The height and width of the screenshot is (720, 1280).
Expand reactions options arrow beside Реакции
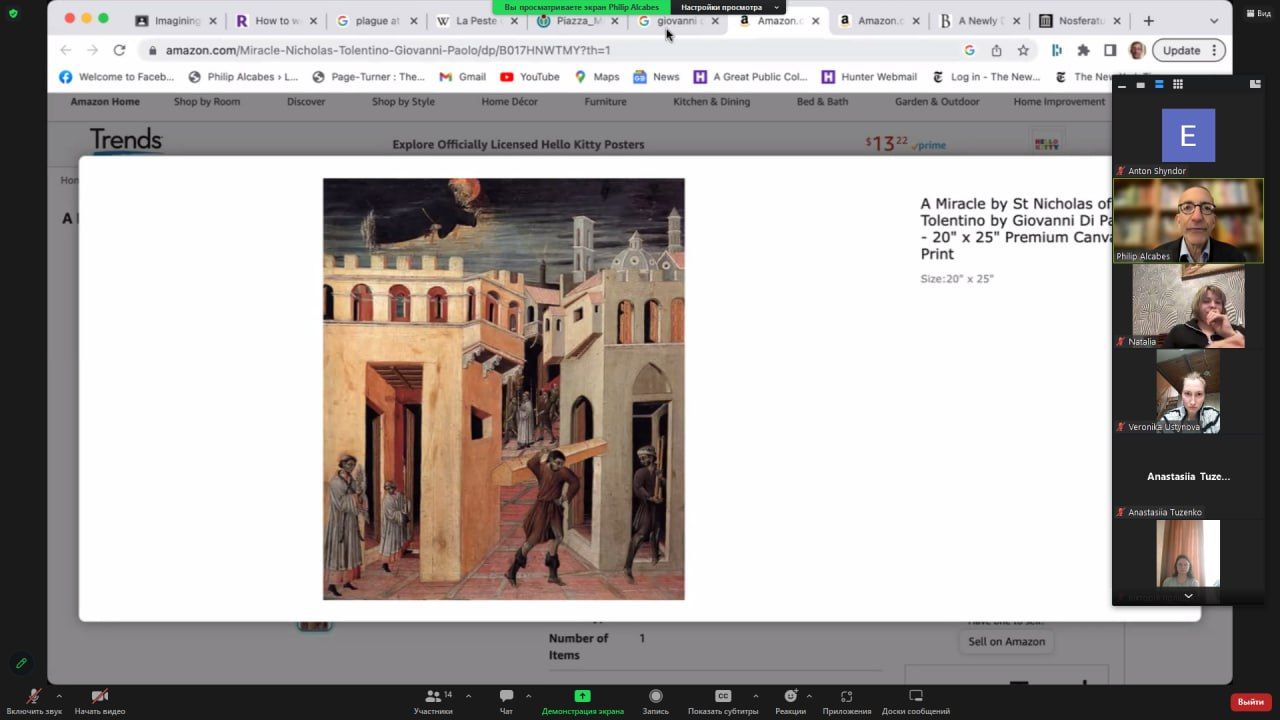pyautogui.click(x=808, y=696)
